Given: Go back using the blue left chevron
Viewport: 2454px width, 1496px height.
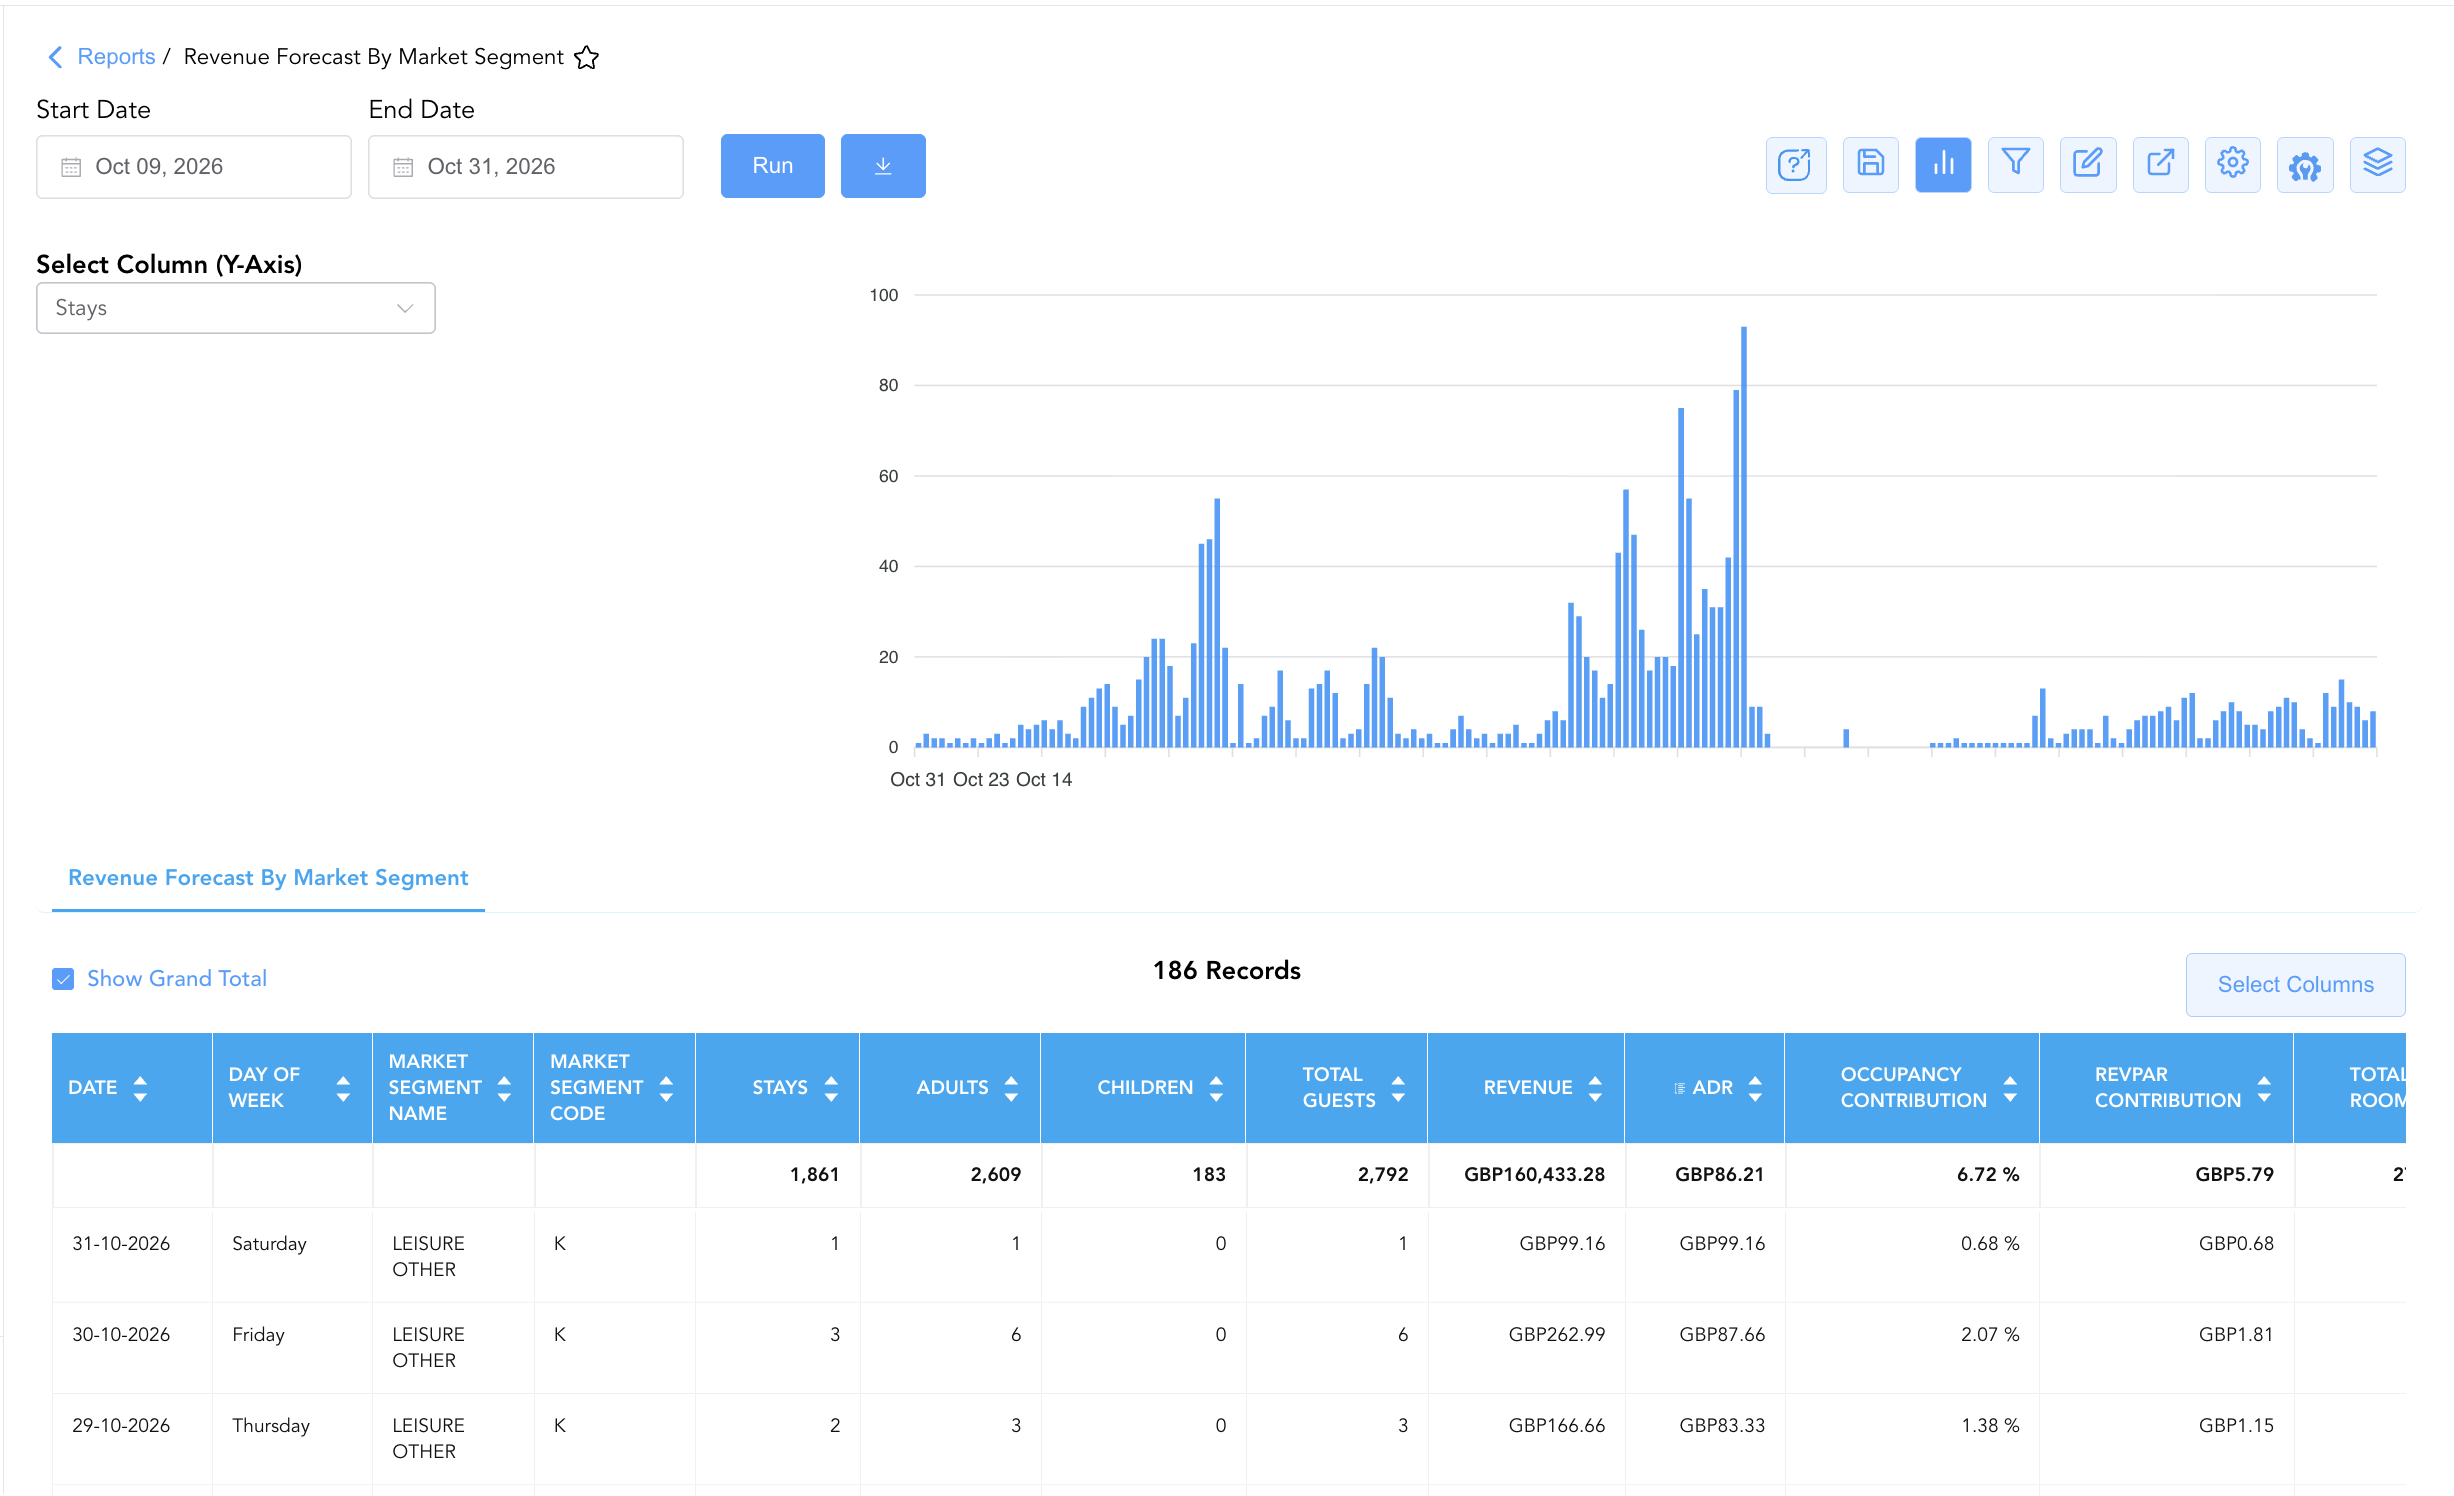Looking at the screenshot, I should click(x=56, y=57).
